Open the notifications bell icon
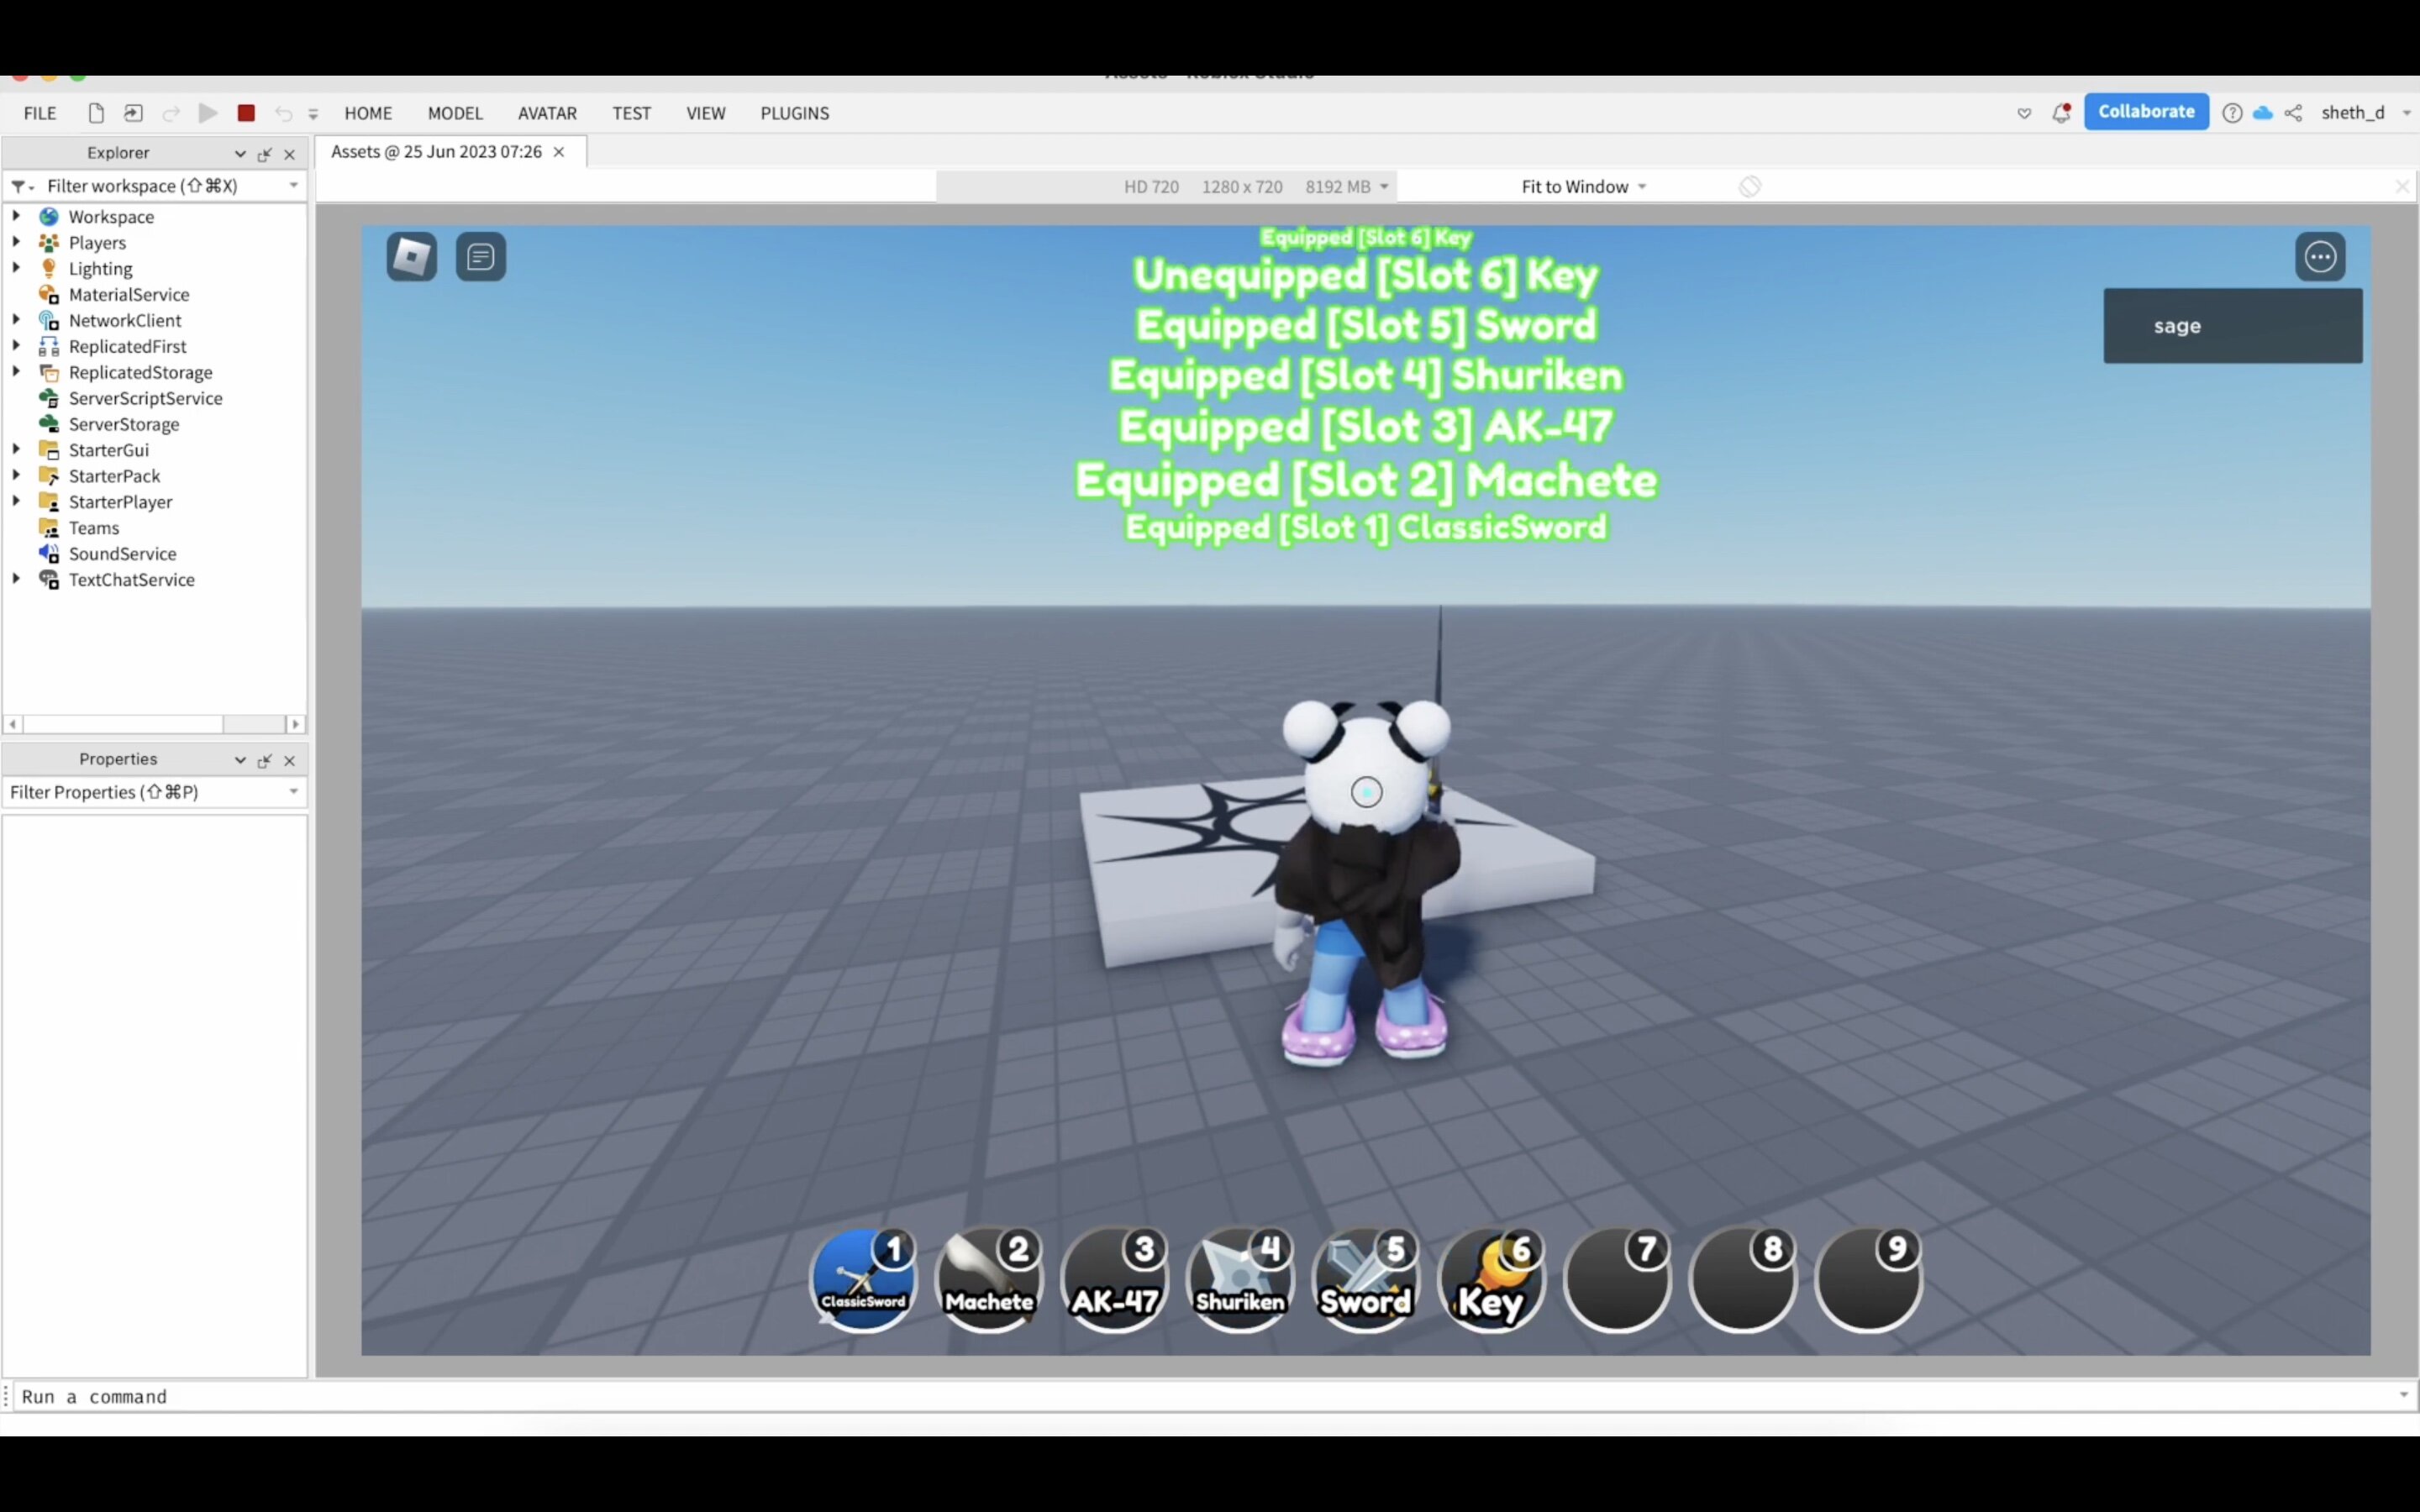 2061,113
